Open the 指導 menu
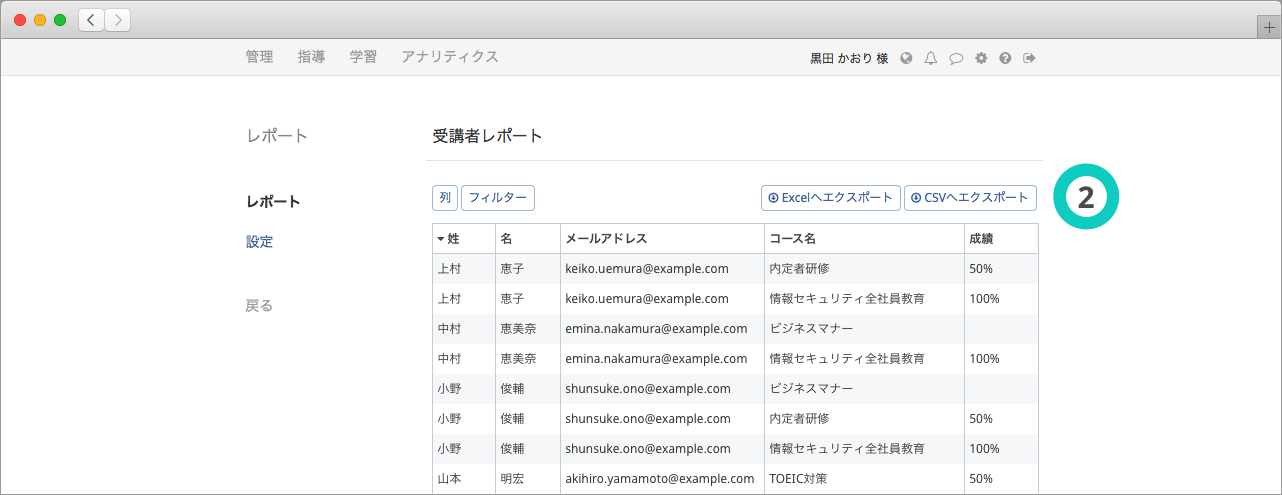Viewport: 1282px width, 495px height. pos(311,57)
